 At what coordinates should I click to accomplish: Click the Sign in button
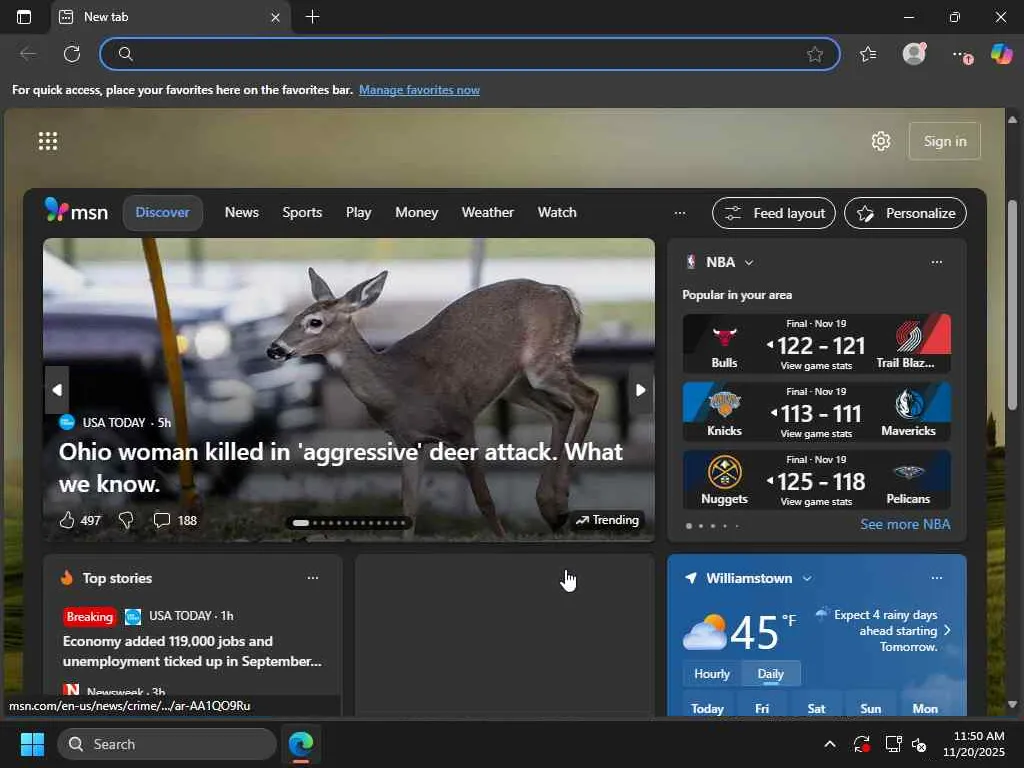click(944, 141)
